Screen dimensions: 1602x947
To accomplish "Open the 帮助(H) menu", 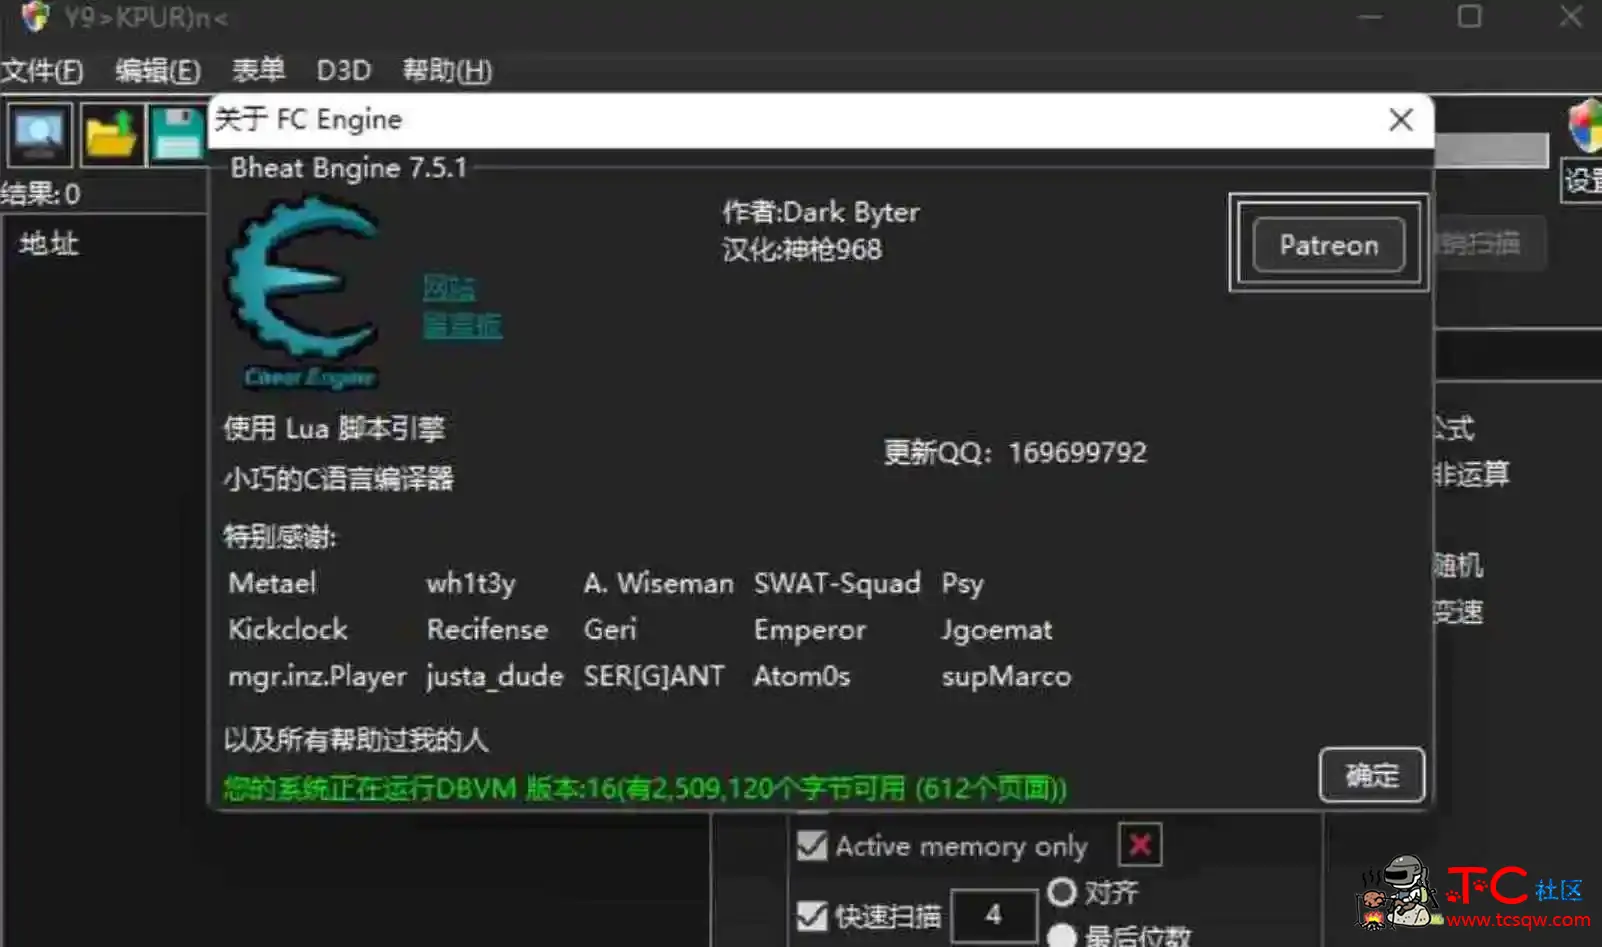I will [x=447, y=71].
